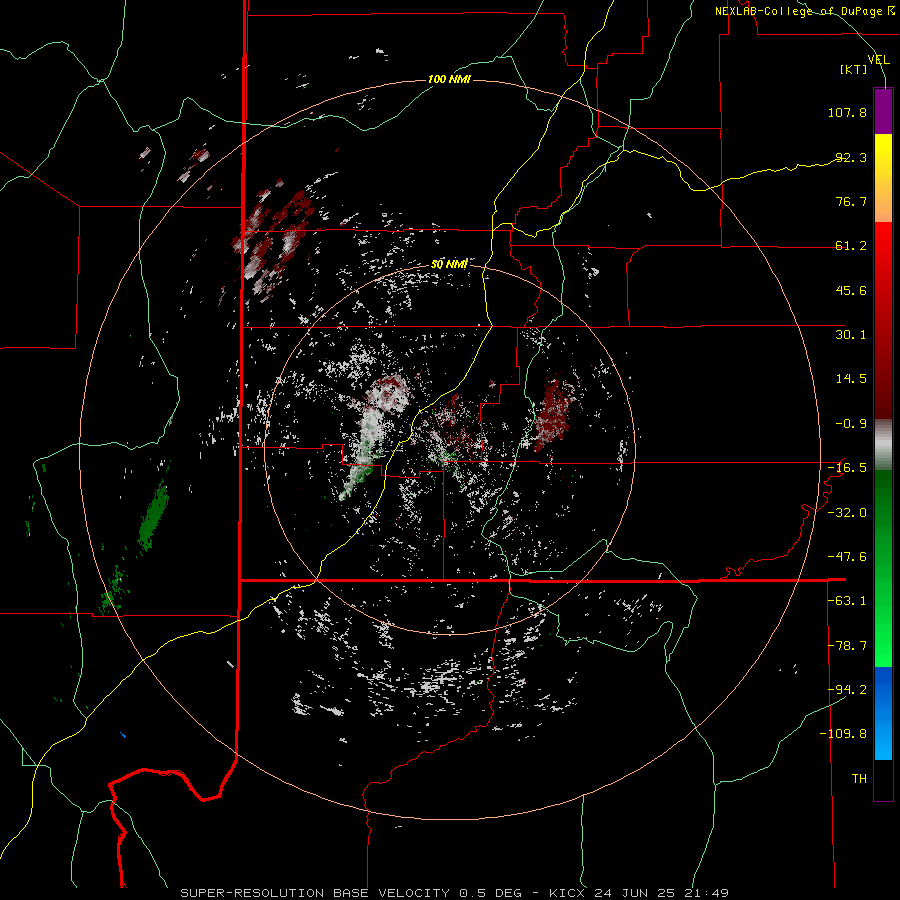The width and height of the screenshot is (900, 900).
Task: Click the NEXLAB-College of DuPage watermark text
Action: [x=804, y=11]
